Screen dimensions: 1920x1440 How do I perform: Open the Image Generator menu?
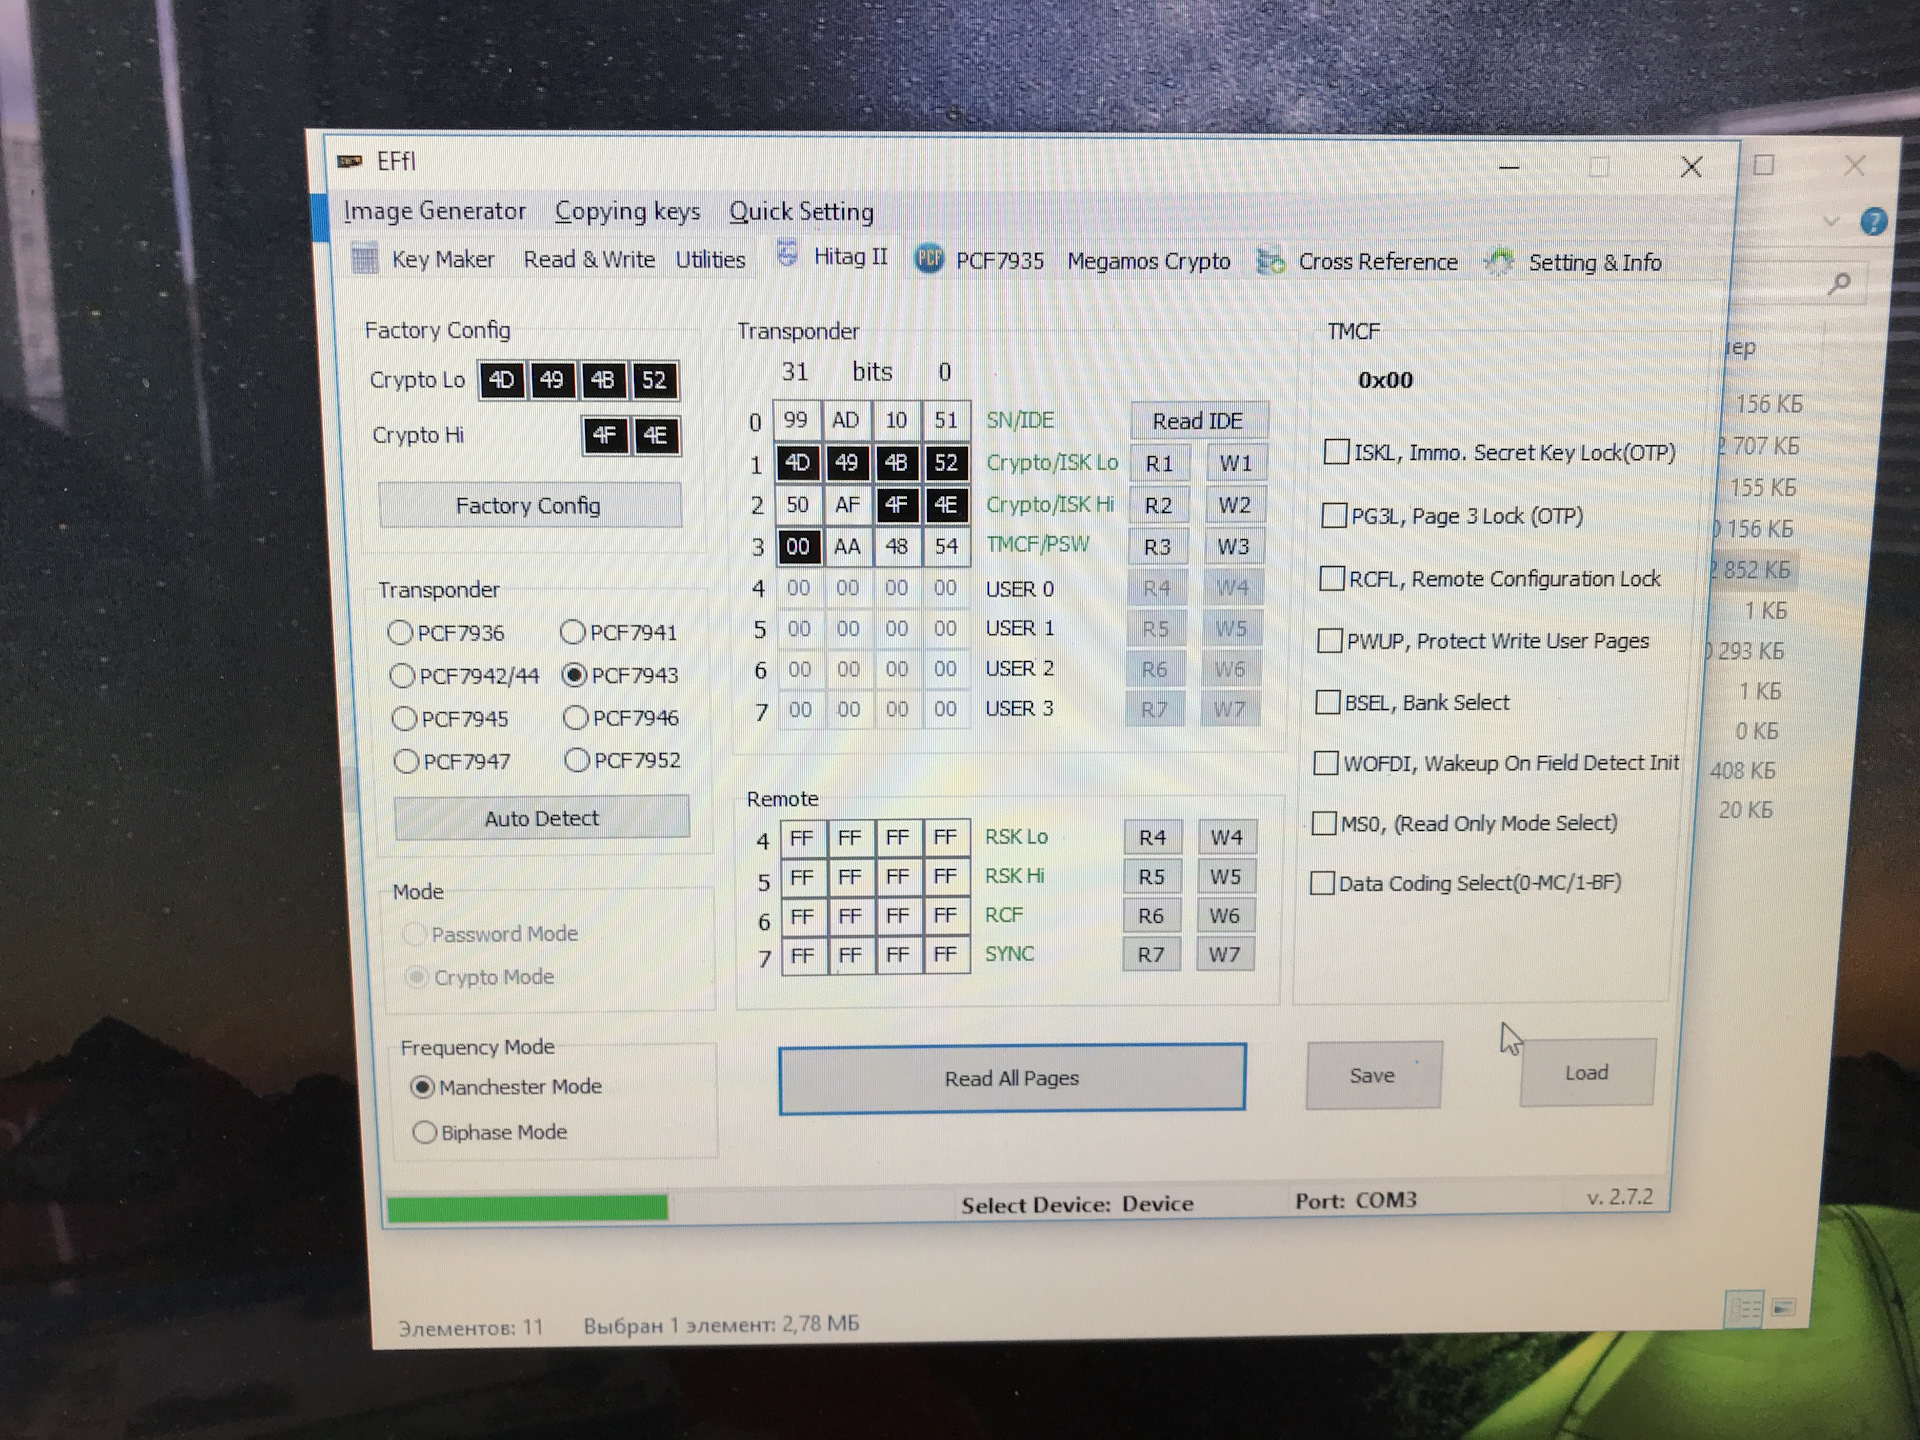pos(434,211)
